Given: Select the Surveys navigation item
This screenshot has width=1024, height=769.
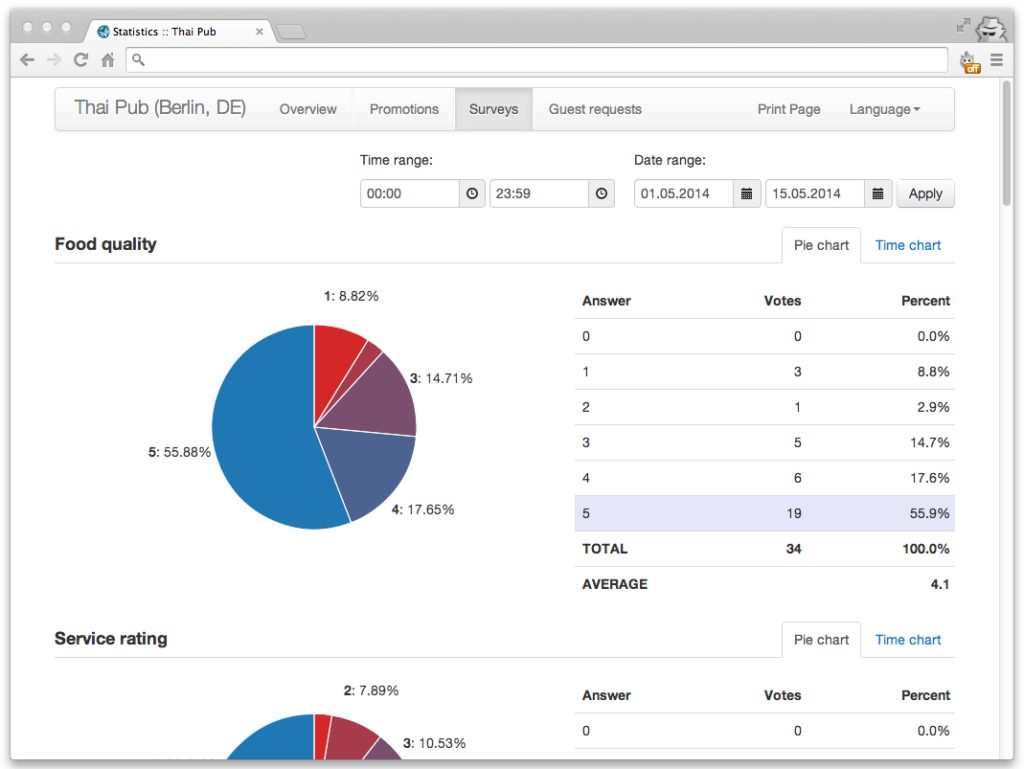Looking at the screenshot, I should [493, 109].
